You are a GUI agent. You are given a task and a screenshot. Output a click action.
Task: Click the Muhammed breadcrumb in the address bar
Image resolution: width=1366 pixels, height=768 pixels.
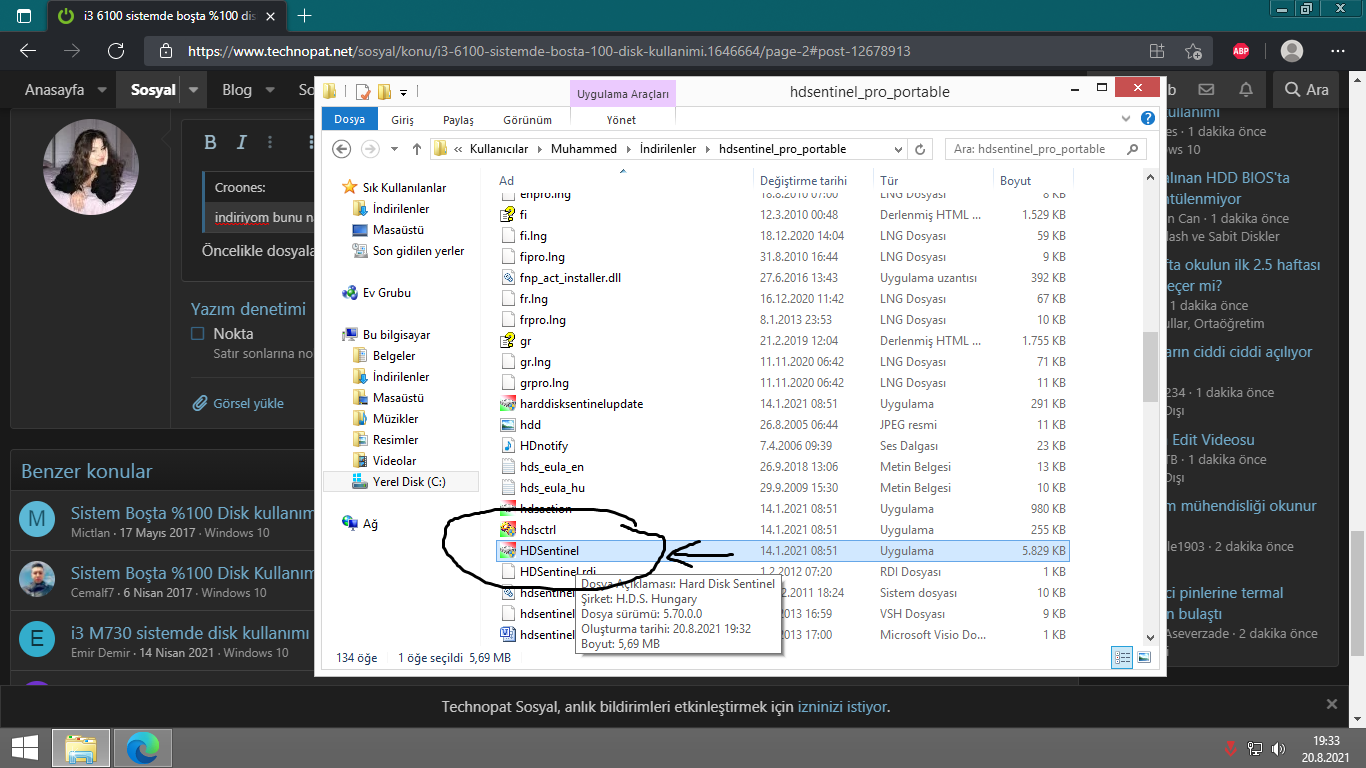click(x=585, y=149)
